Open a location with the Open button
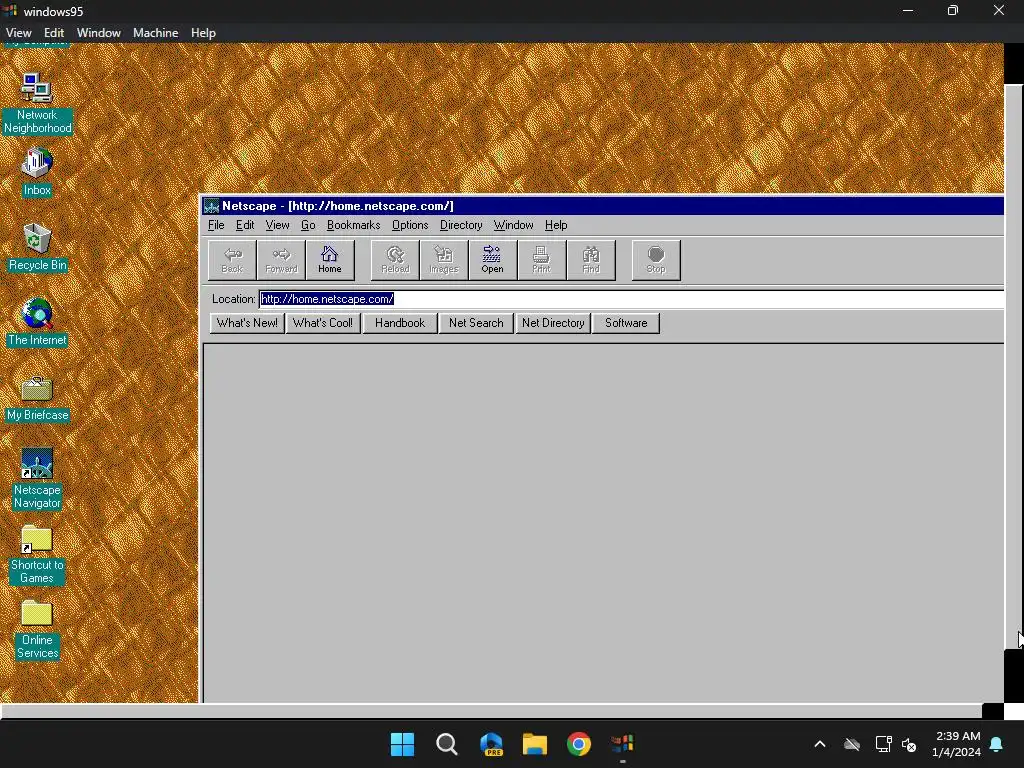Viewport: 1024px width, 768px height. pos(492,260)
